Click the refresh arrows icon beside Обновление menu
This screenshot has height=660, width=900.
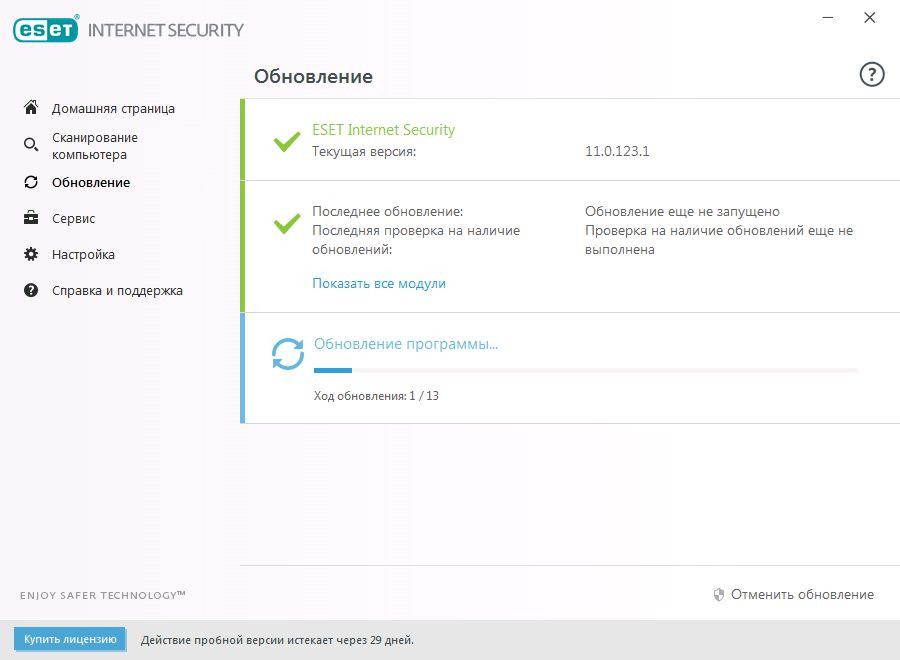point(31,182)
